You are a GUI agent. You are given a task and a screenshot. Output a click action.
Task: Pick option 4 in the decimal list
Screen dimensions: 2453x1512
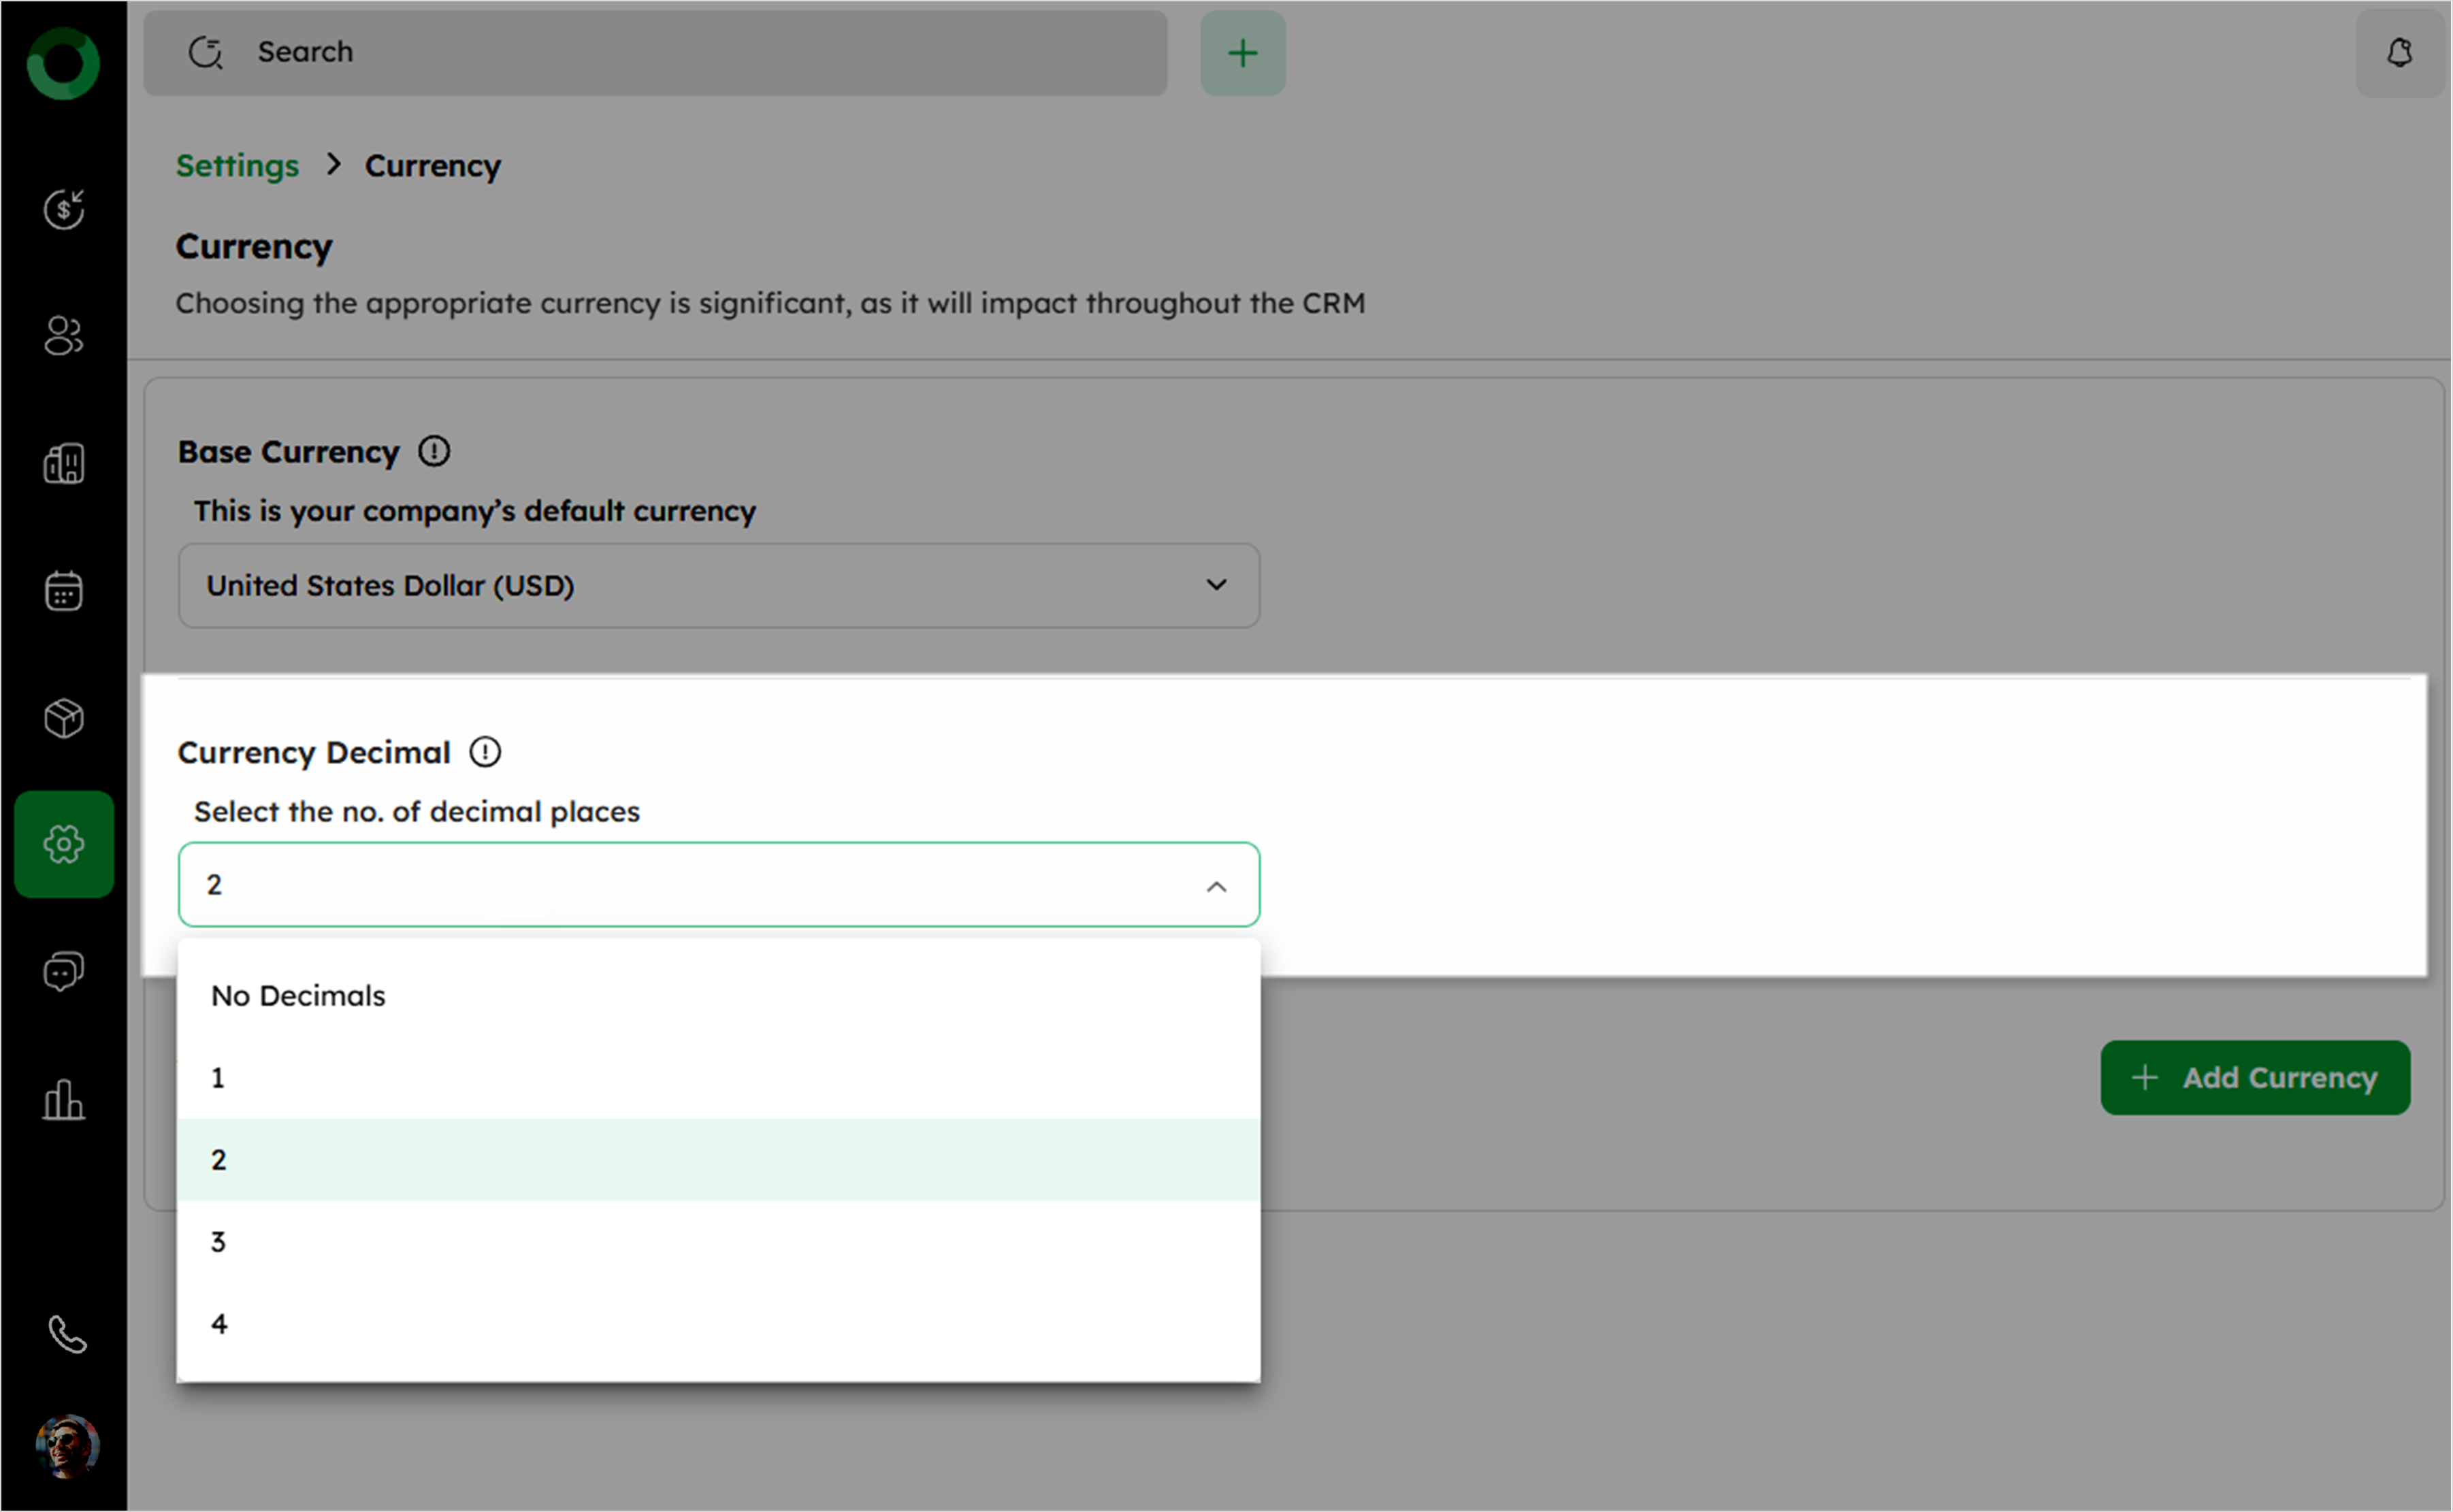pyautogui.click(x=219, y=1324)
